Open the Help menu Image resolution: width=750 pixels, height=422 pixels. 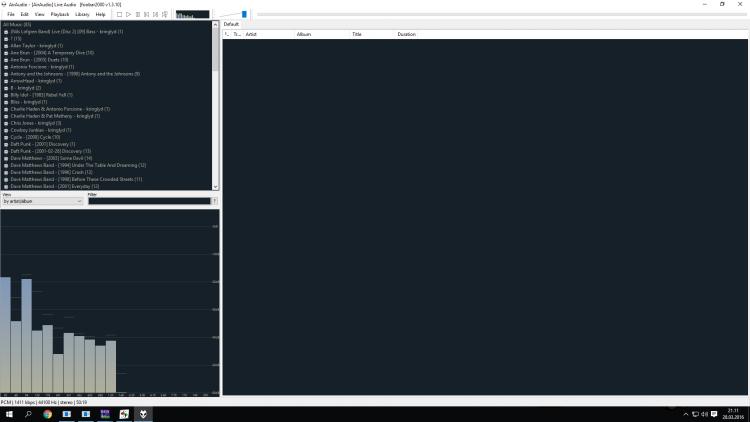(100, 14)
